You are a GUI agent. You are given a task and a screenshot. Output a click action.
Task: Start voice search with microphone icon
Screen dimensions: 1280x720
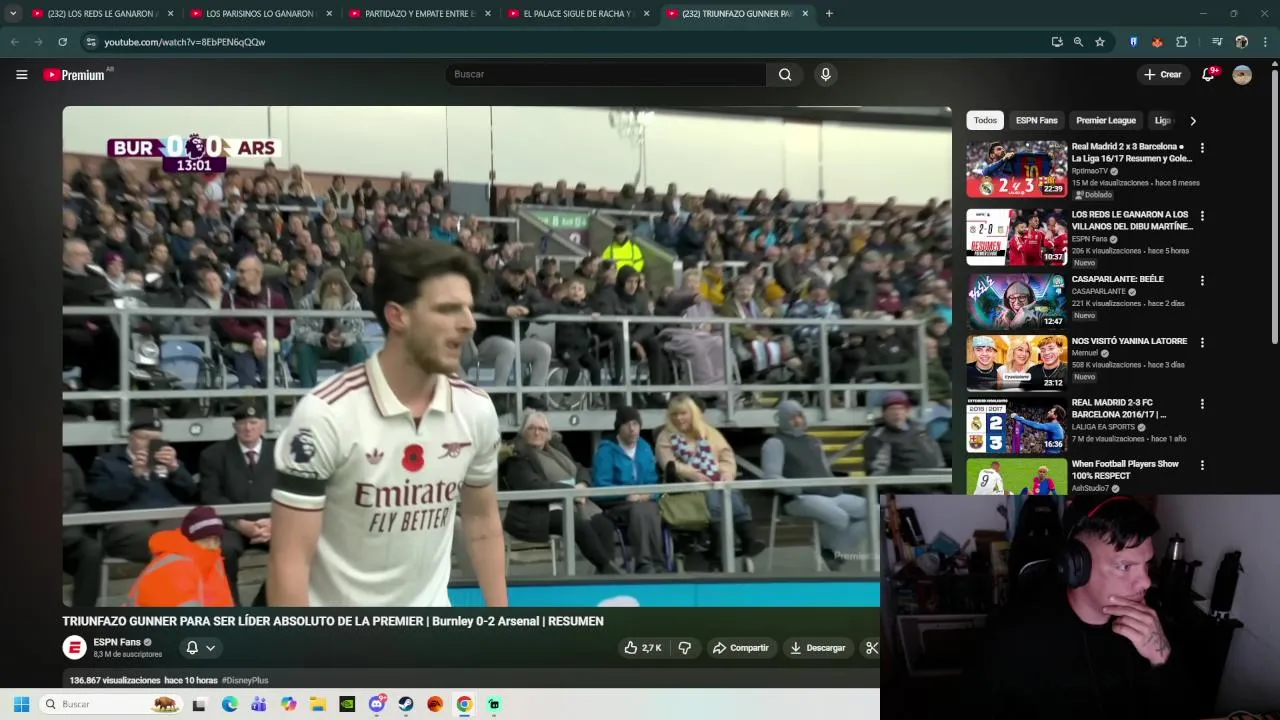pyautogui.click(x=825, y=74)
